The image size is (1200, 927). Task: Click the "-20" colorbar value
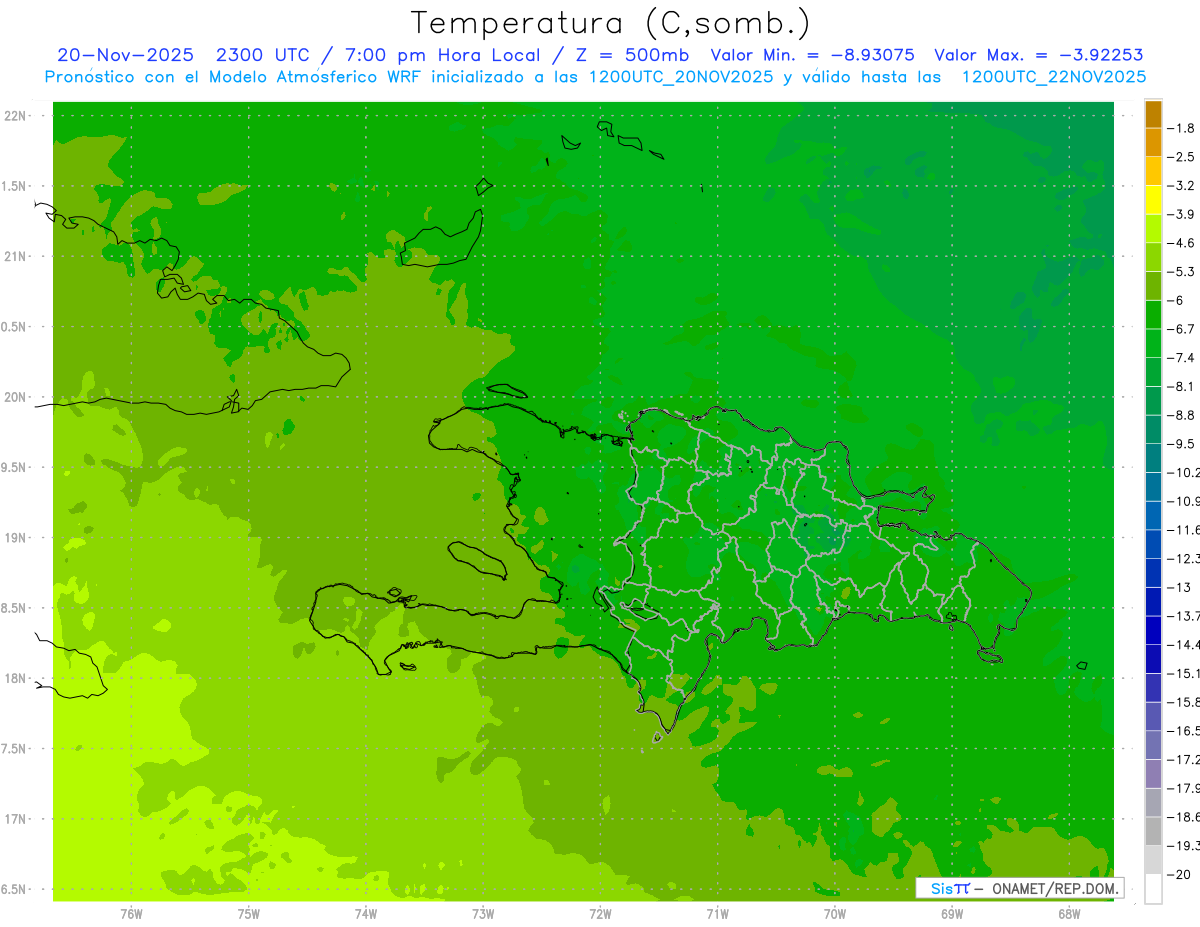coord(1178,875)
